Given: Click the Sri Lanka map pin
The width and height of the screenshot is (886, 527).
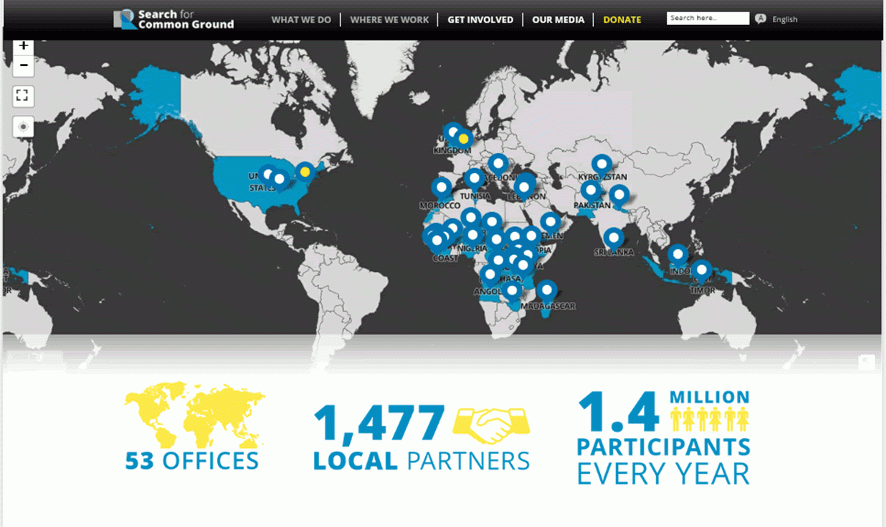Looking at the screenshot, I should pos(613,238).
